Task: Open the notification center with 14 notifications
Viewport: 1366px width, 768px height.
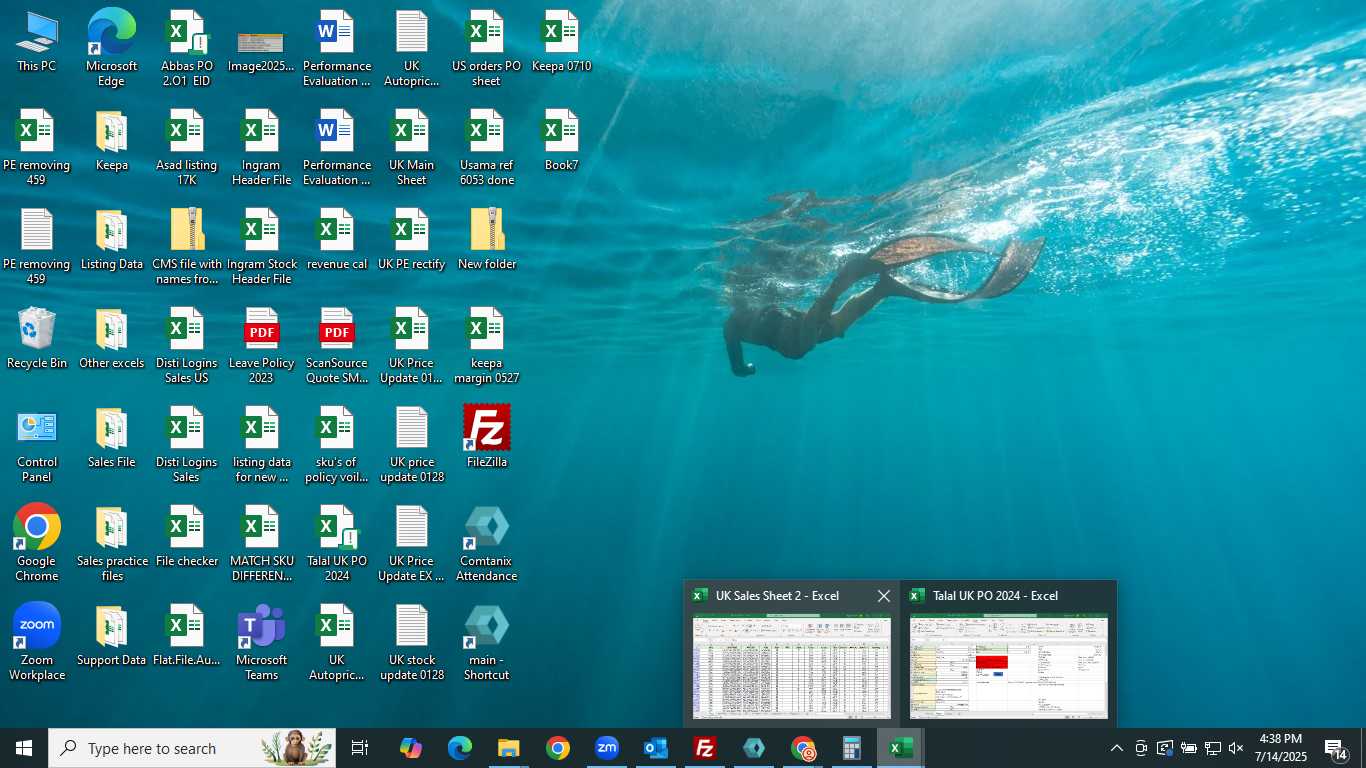Action: pyautogui.click(x=1336, y=748)
